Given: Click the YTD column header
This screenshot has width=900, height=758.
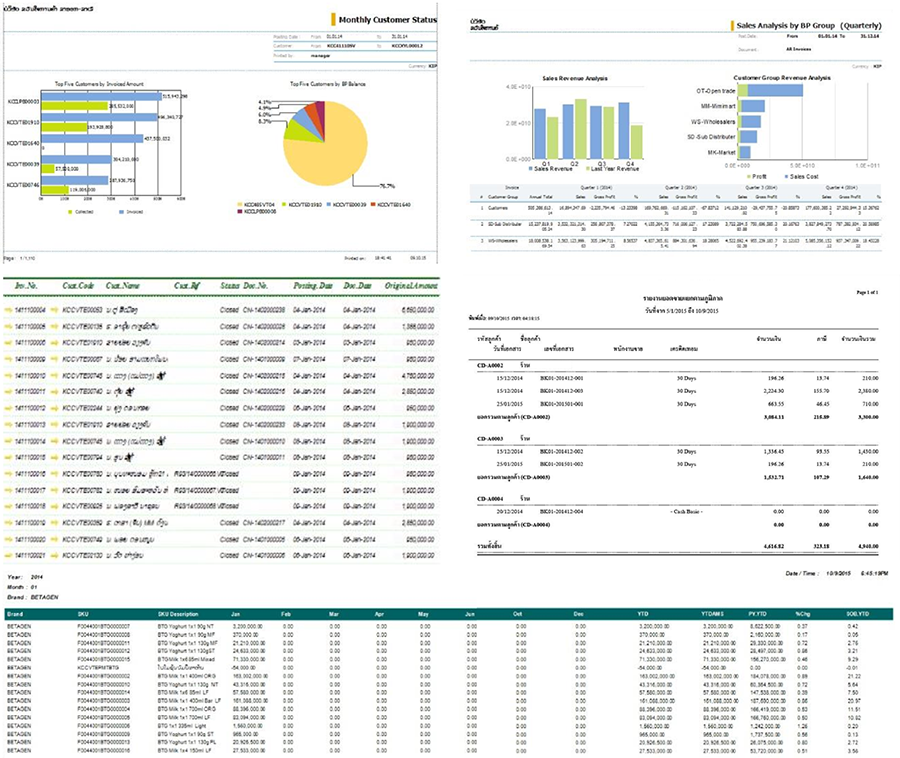Looking at the screenshot, I should [x=643, y=614].
